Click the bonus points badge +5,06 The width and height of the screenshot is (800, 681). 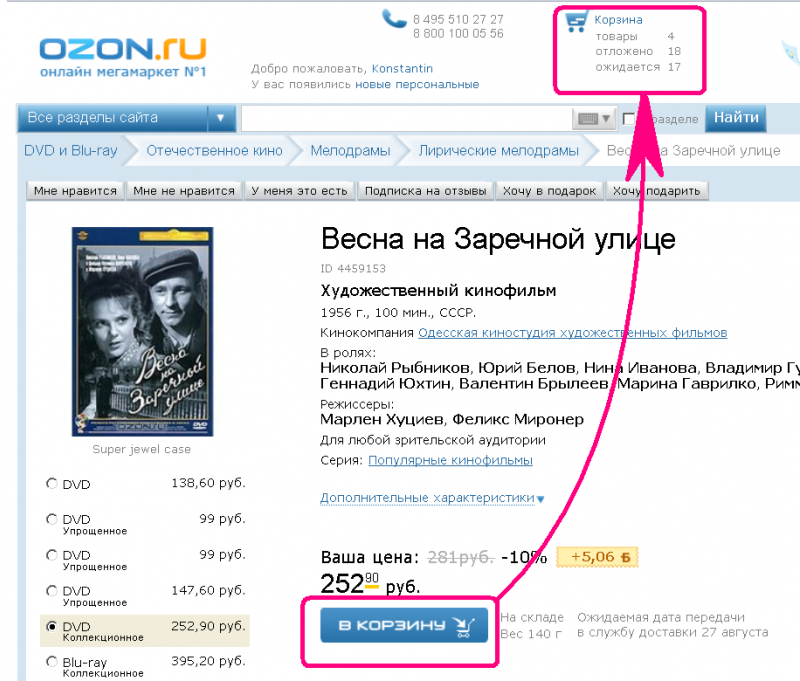[597, 557]
